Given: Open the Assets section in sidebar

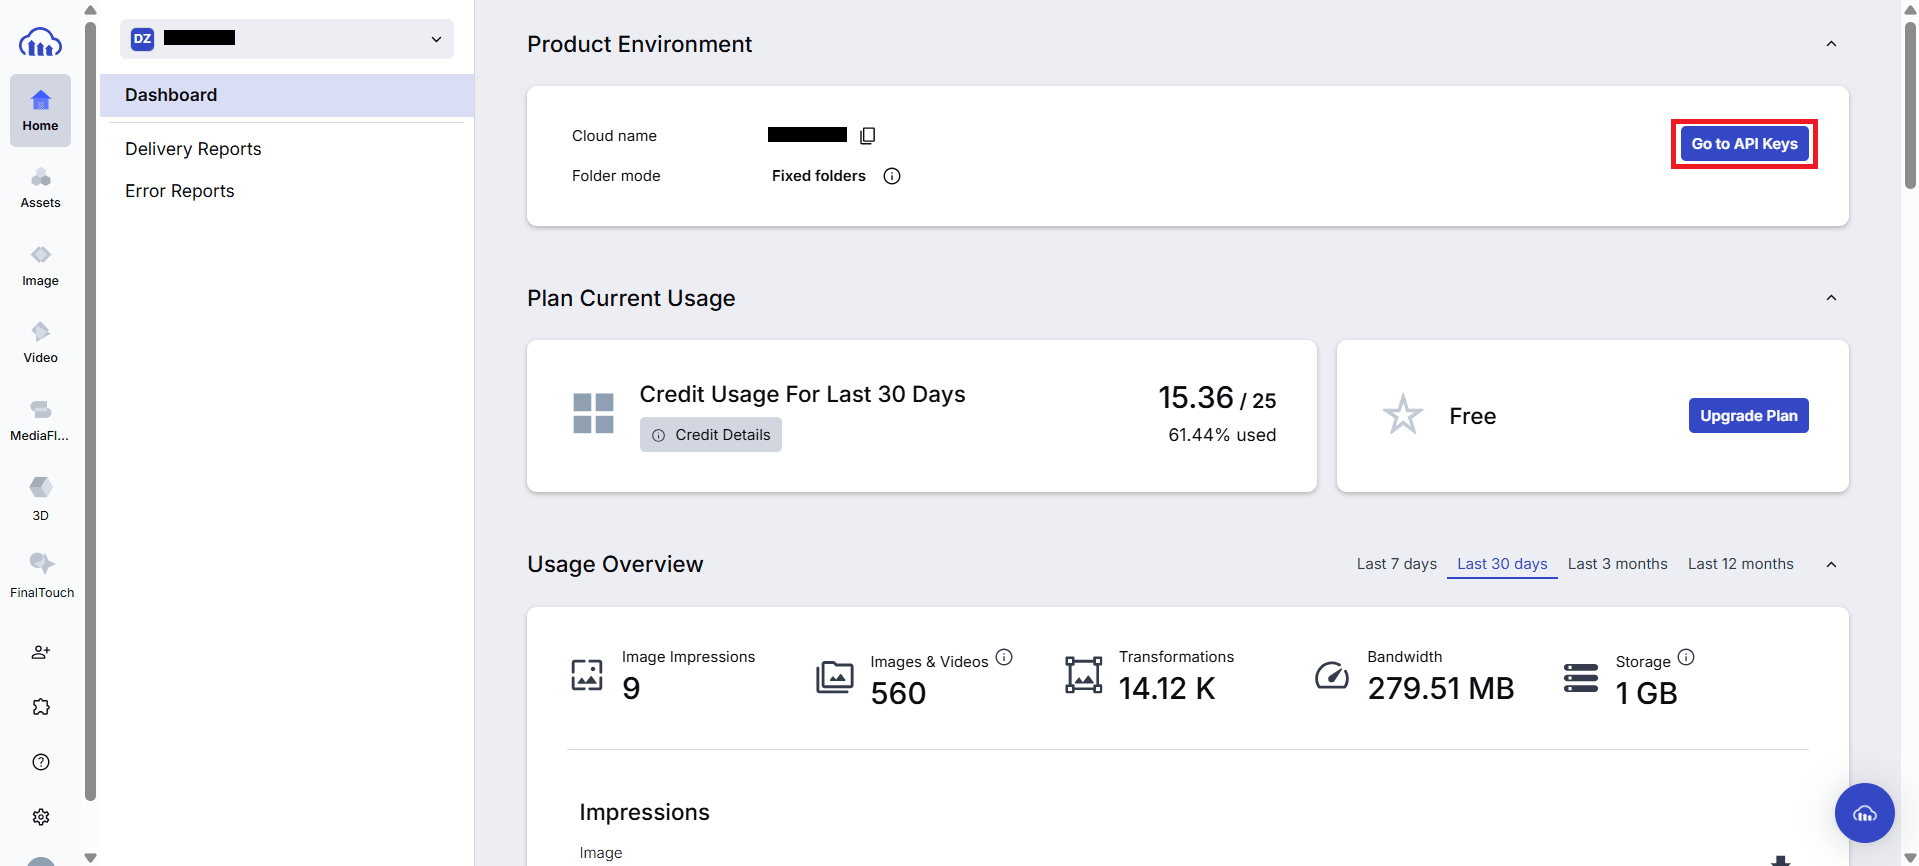Looking at the screenshot, I should tap(40, 187).
